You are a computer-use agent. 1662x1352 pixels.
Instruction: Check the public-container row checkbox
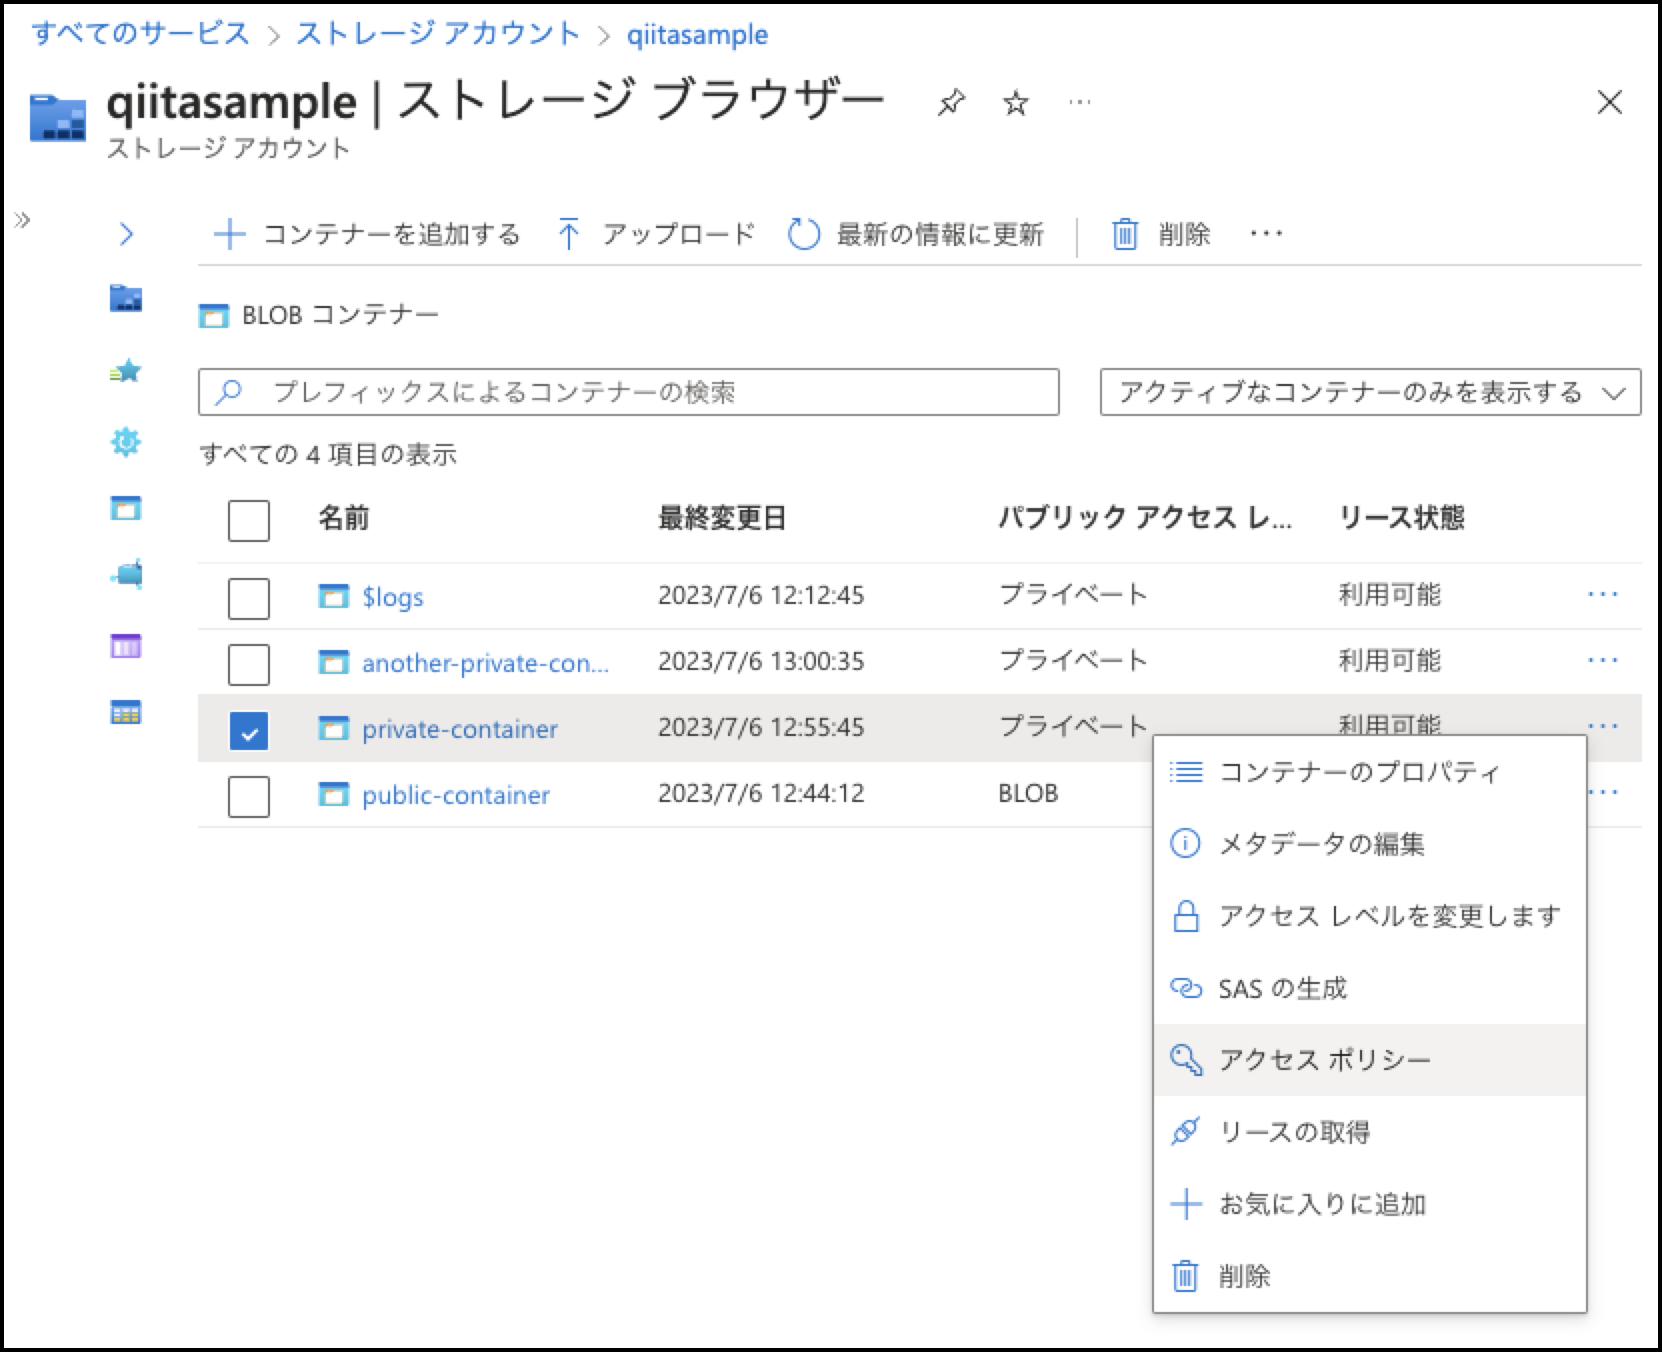point(249,796)
